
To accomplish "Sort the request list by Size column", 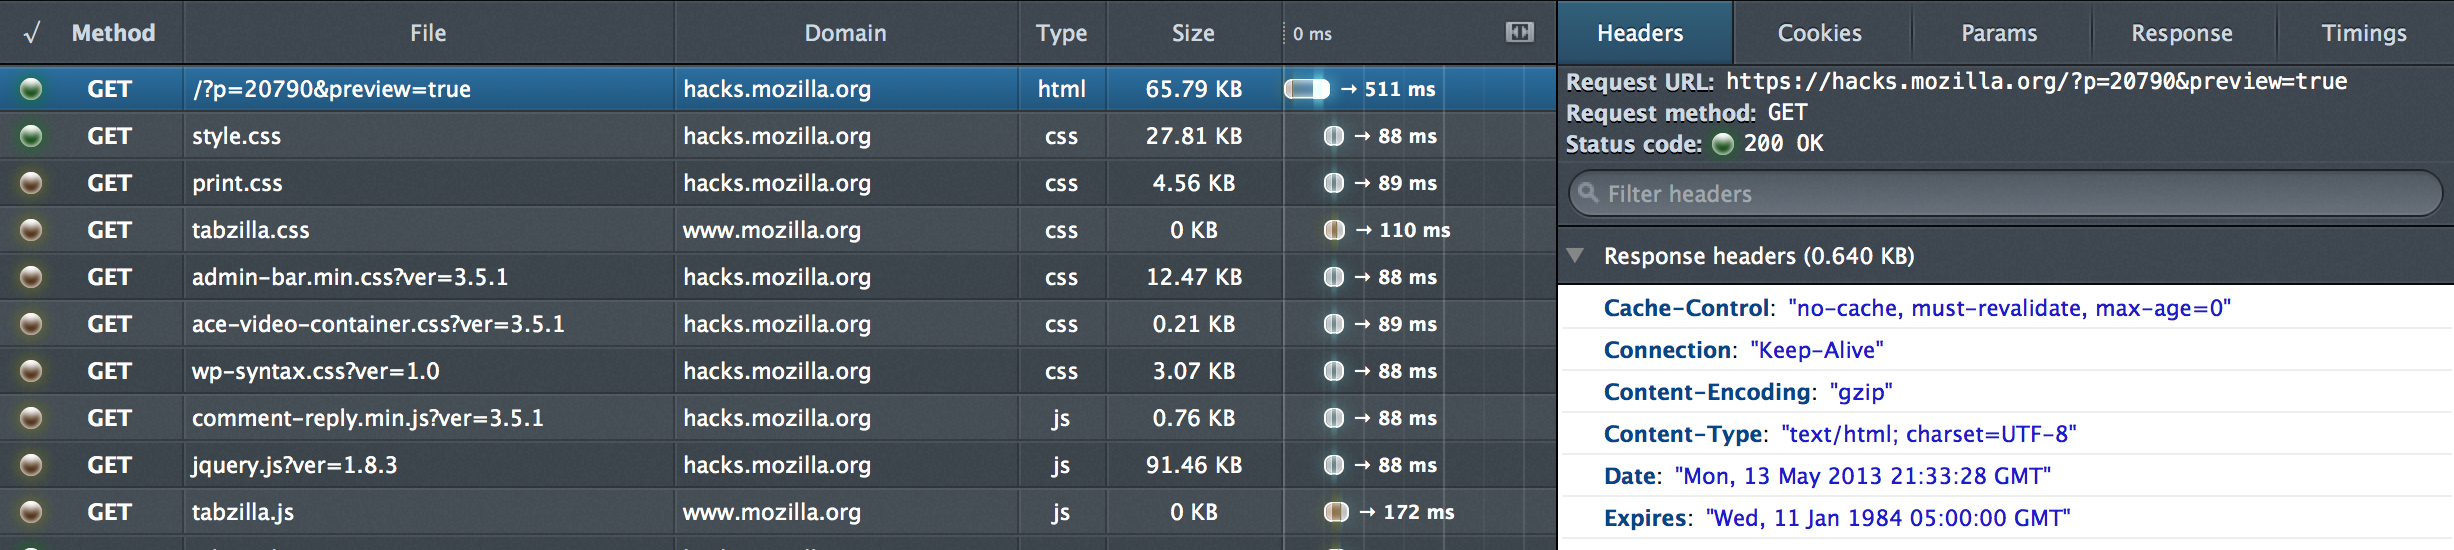I will pyautogui.click(x=1193, y=33).
